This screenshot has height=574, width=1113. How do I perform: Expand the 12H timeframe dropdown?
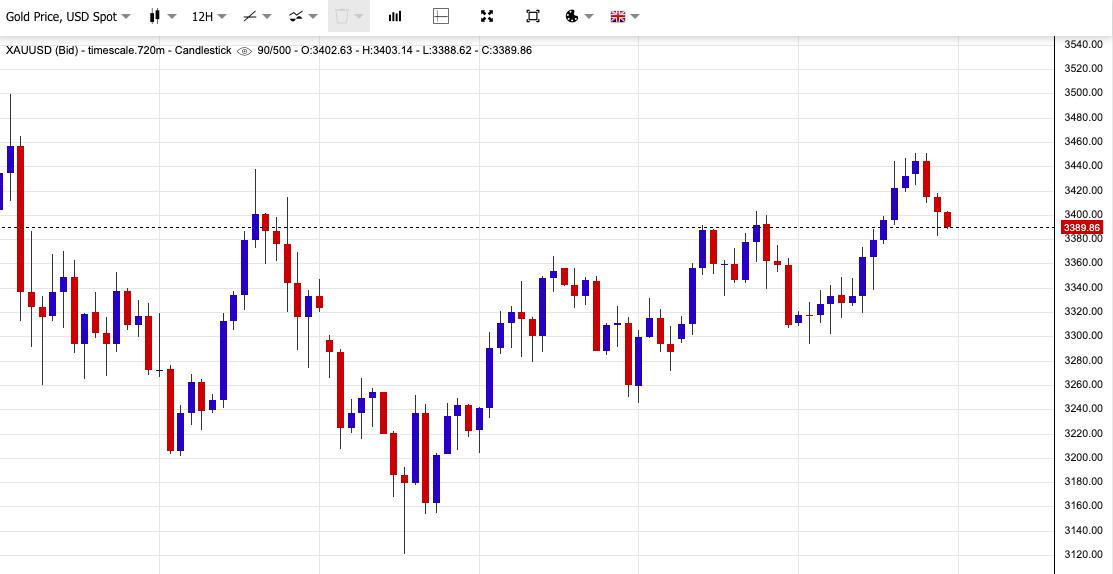[208, 16]
